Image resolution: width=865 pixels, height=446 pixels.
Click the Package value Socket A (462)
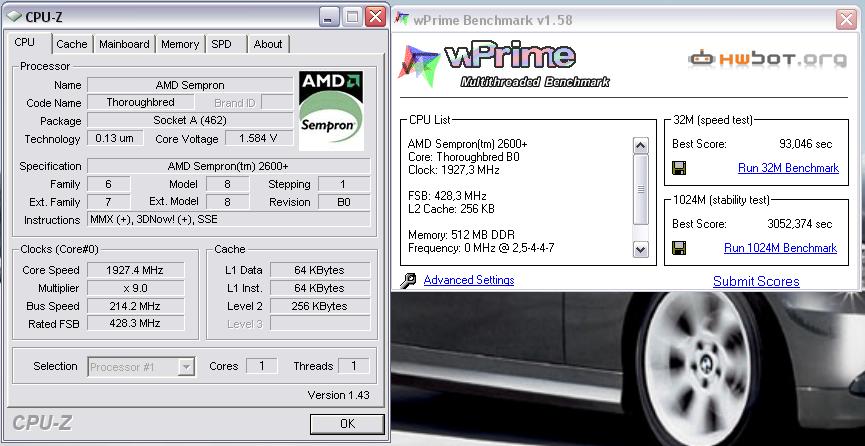pyautogui.click(x=190, y=120)
